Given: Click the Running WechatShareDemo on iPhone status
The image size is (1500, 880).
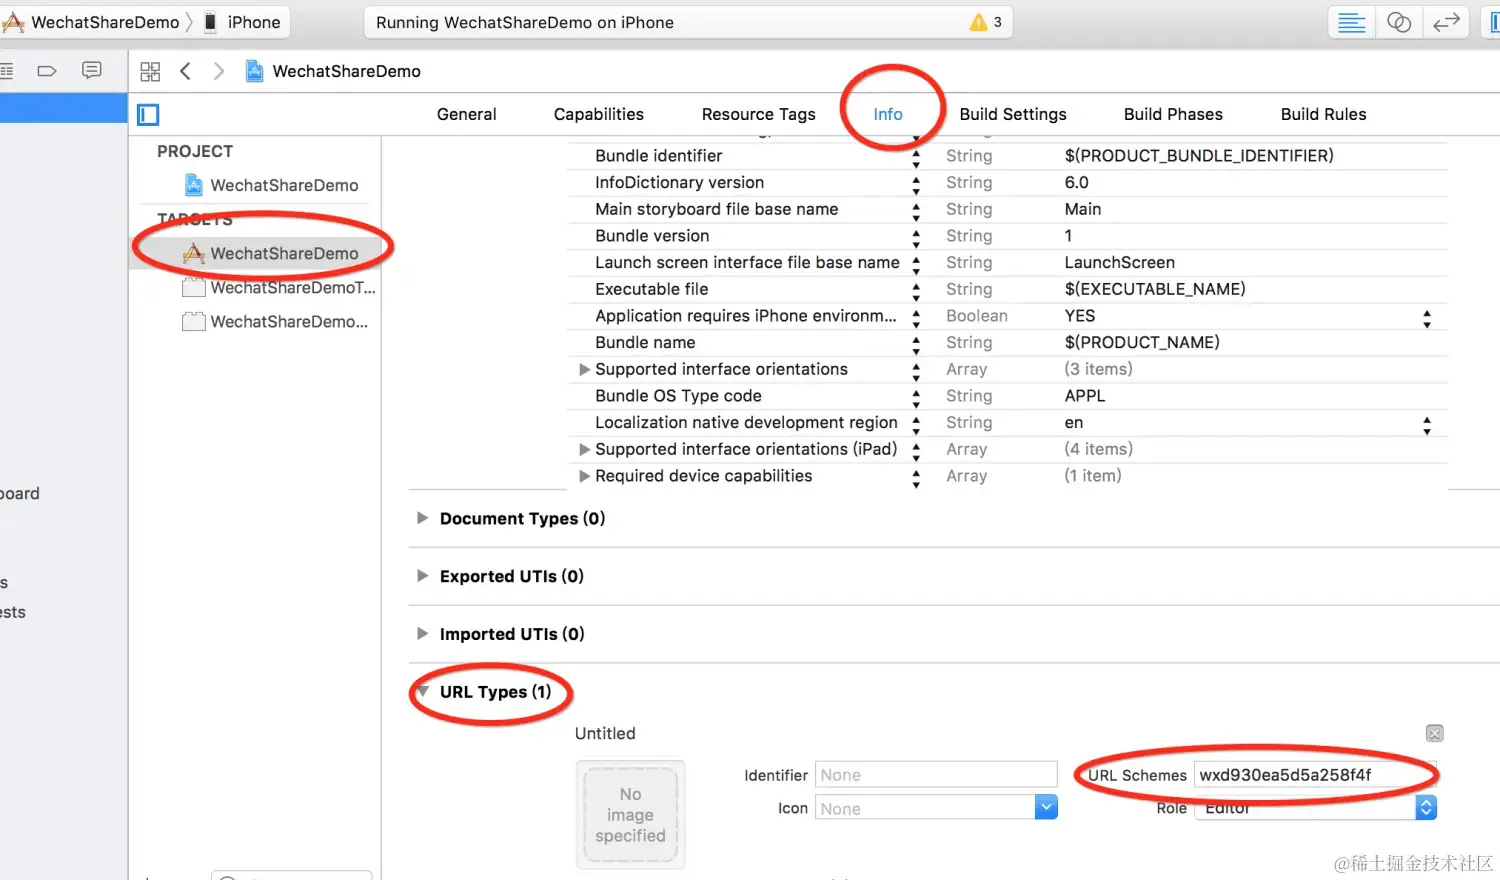Looking at the screenshot, I should pyautogui.click(x=525, y=22).
